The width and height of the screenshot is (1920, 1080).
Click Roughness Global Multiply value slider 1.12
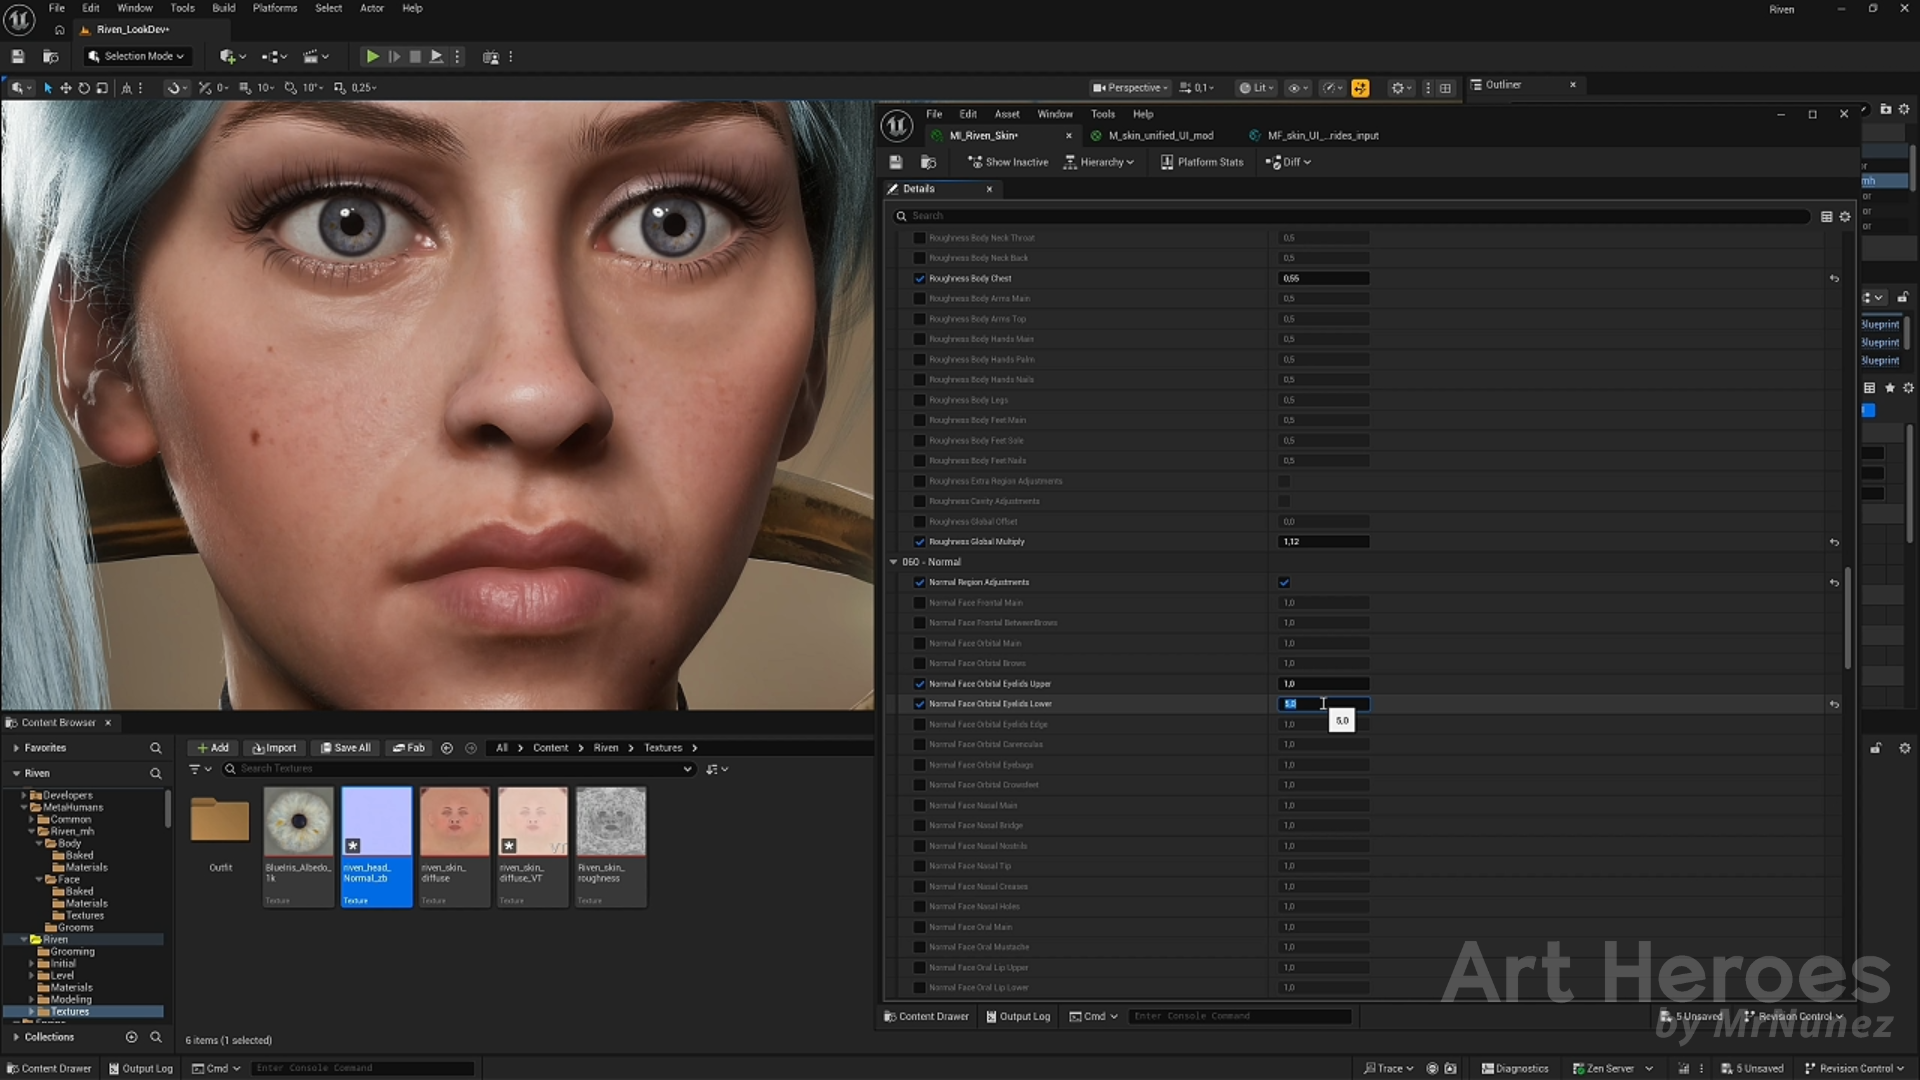1323,542
